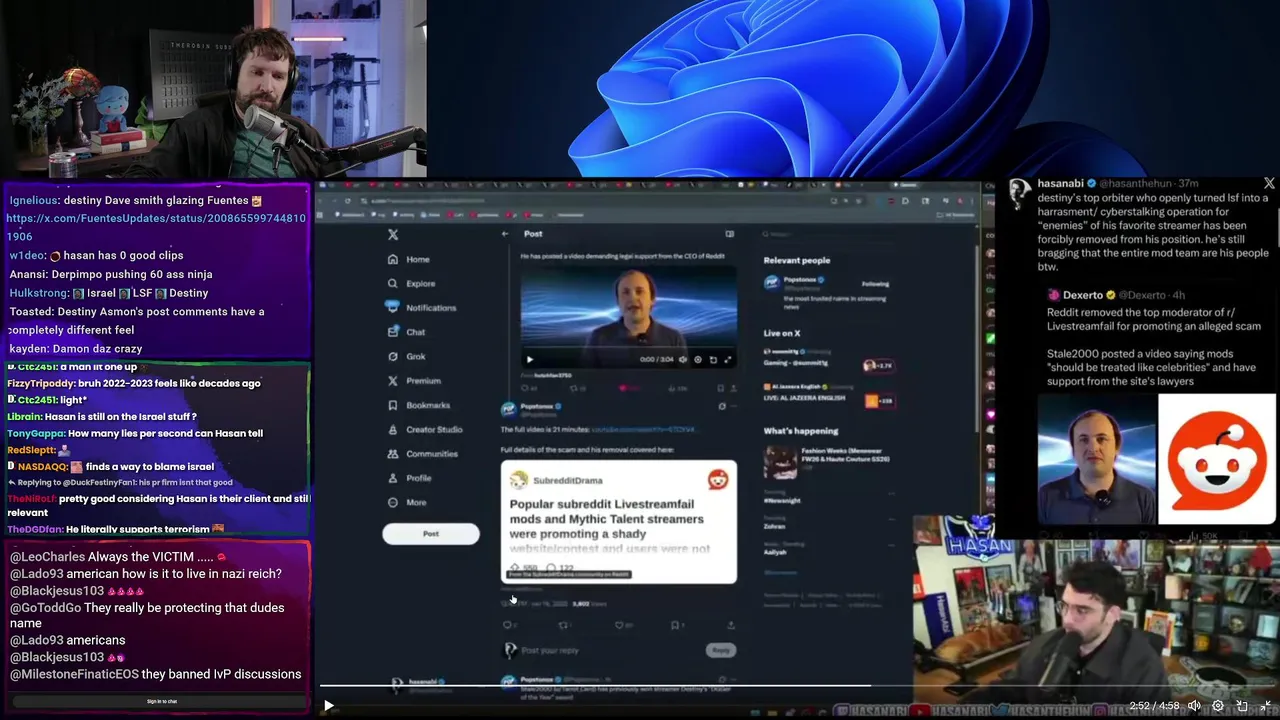Click the reply icon below the timestamp

click(508, 625)
